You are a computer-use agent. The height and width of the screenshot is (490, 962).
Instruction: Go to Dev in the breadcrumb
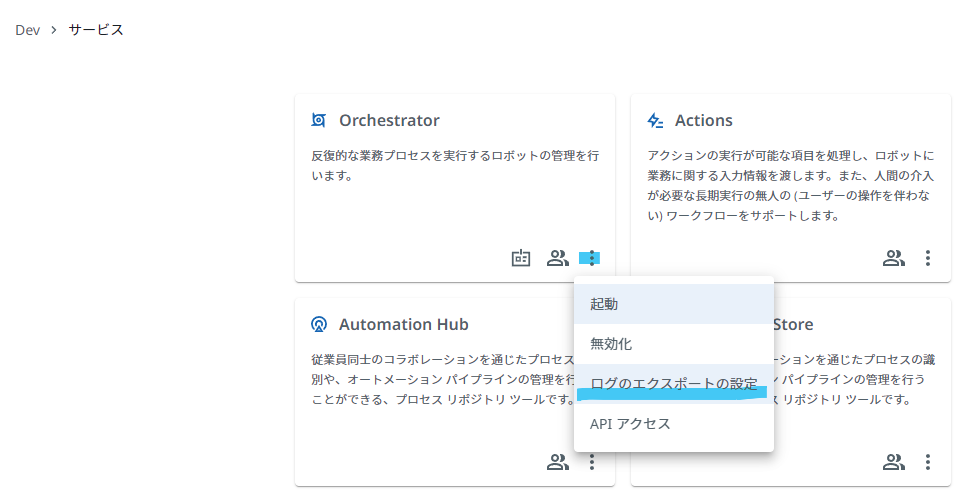click(x=28, y=30)
